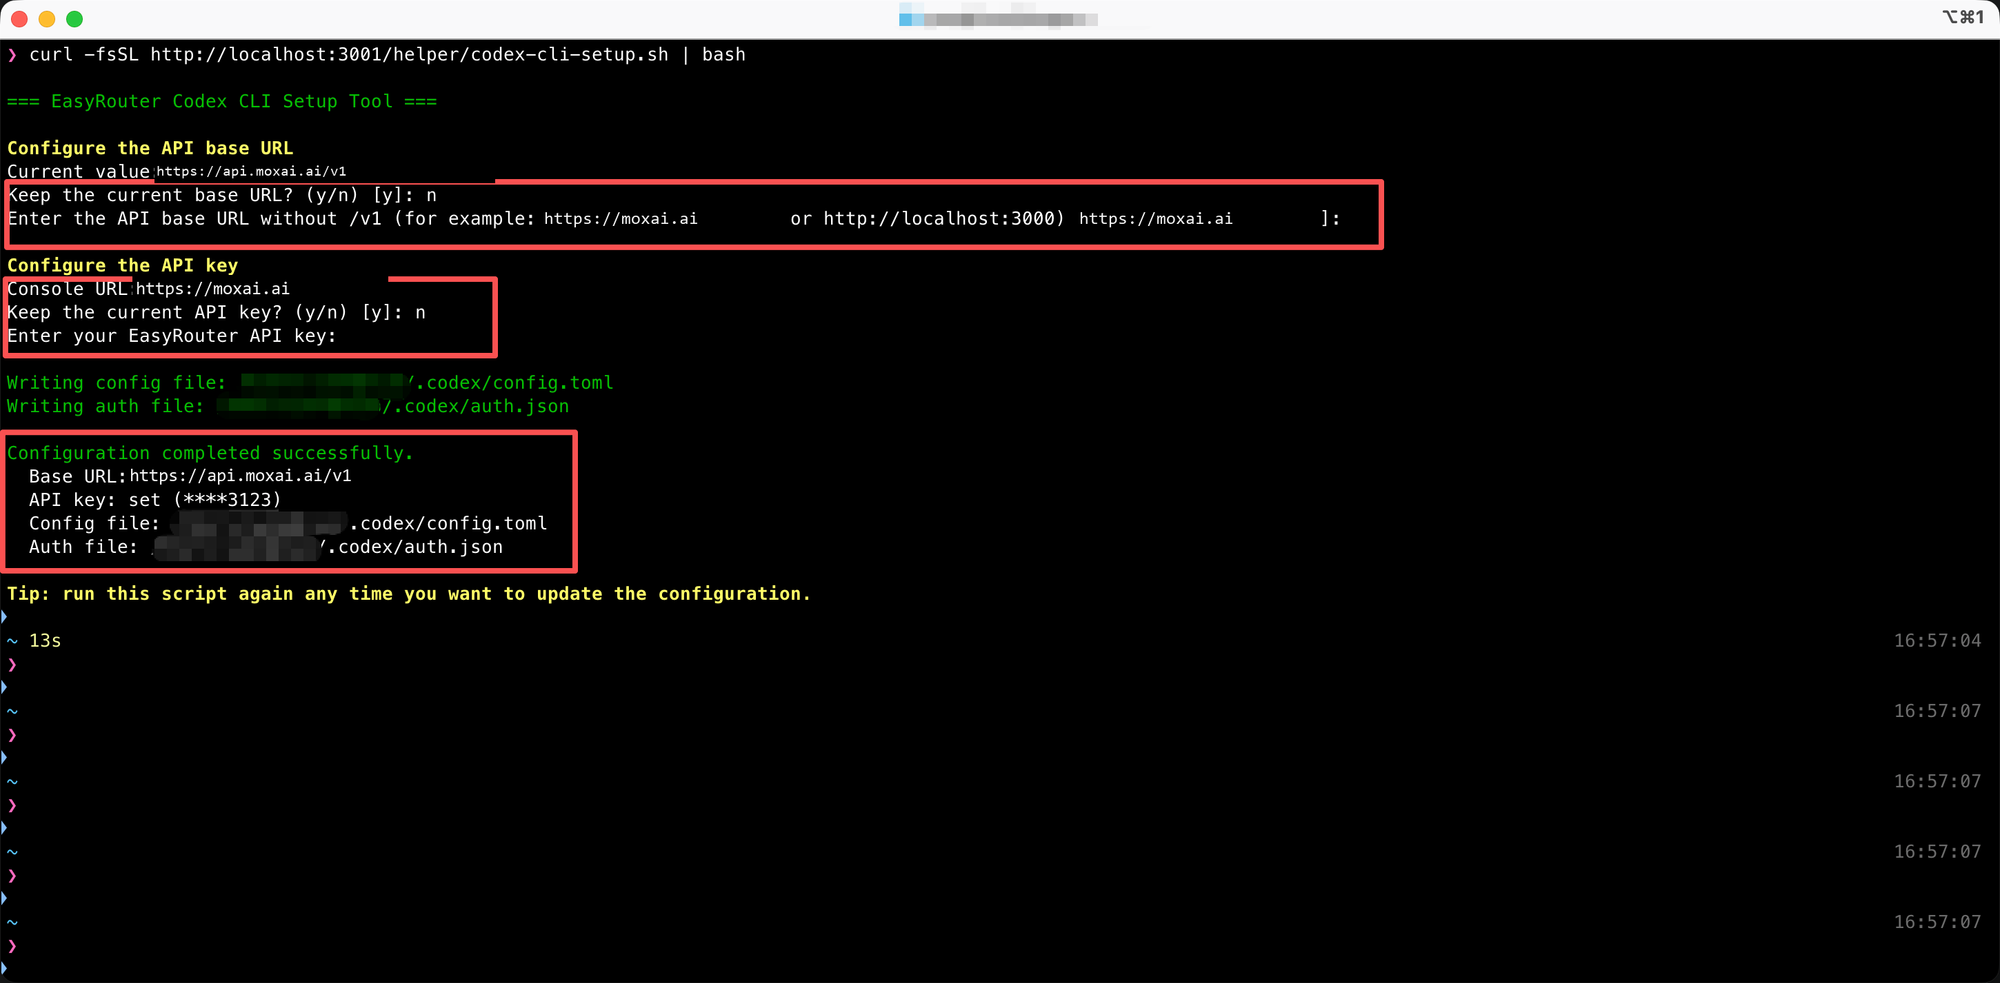Click the 16:57:04 timestamp

point(1937,641)
